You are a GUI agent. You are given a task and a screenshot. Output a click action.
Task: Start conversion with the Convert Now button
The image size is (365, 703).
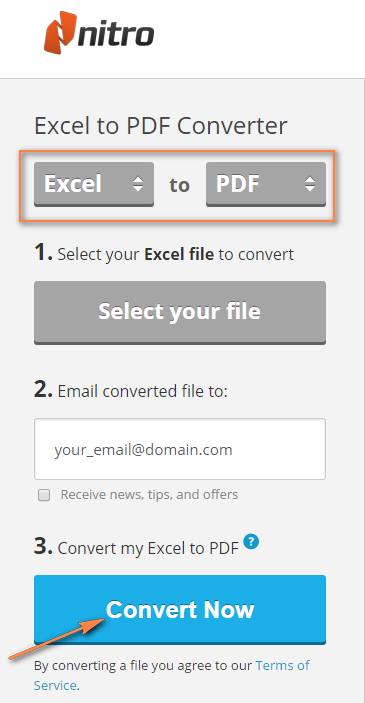coord(180,610)
